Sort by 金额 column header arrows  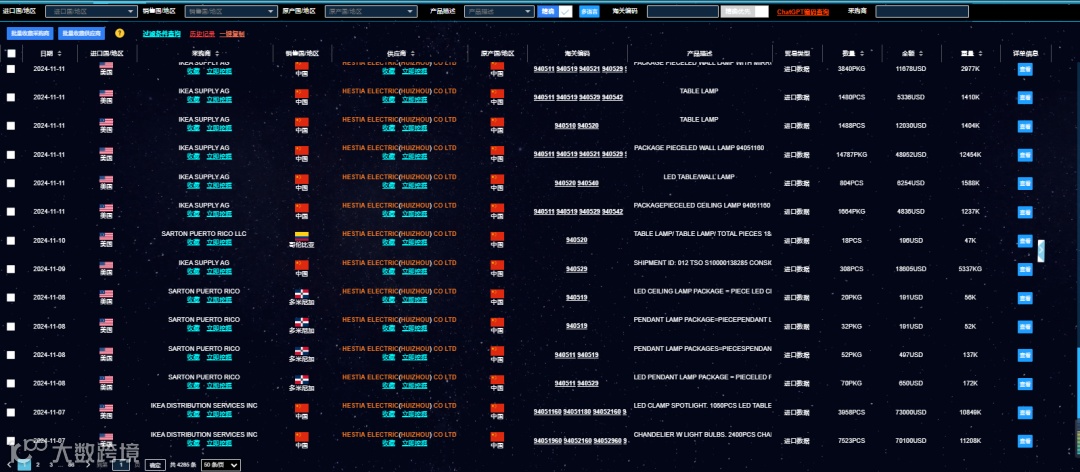(x=920, y=54)
